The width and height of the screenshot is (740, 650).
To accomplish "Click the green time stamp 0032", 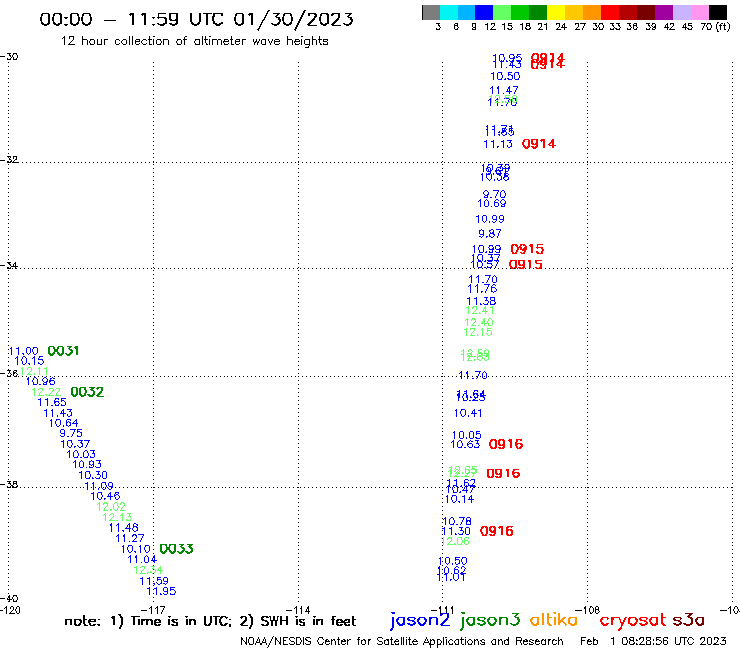I will pos(87,392).
